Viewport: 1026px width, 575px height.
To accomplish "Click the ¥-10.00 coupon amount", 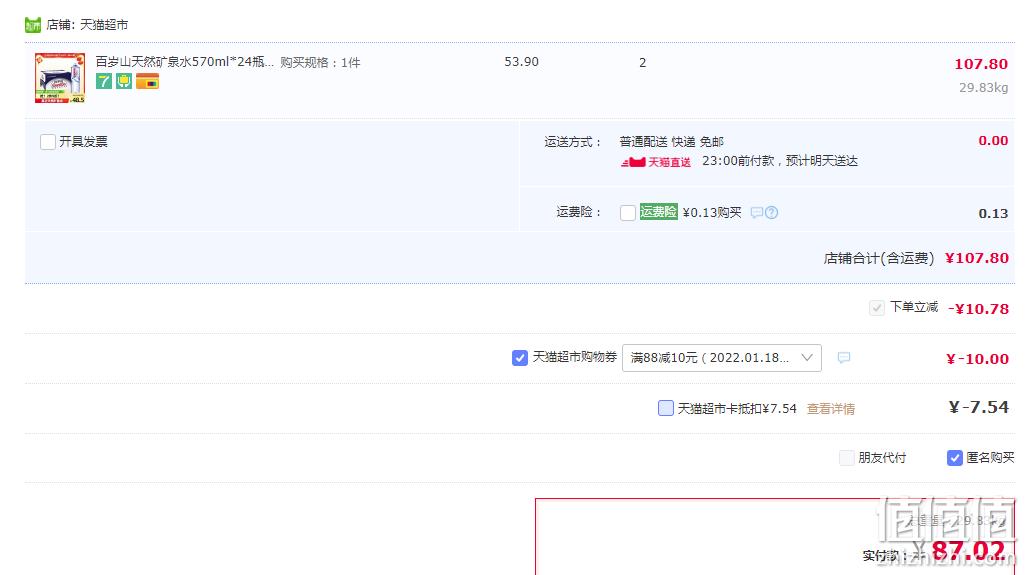I will 978,359.
